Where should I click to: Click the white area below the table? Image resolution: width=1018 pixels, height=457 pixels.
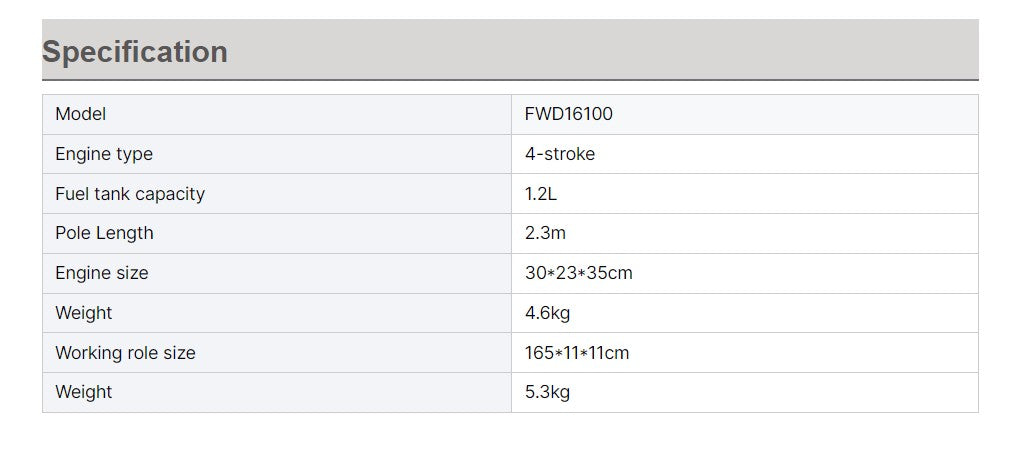click(x=510, y=436)
